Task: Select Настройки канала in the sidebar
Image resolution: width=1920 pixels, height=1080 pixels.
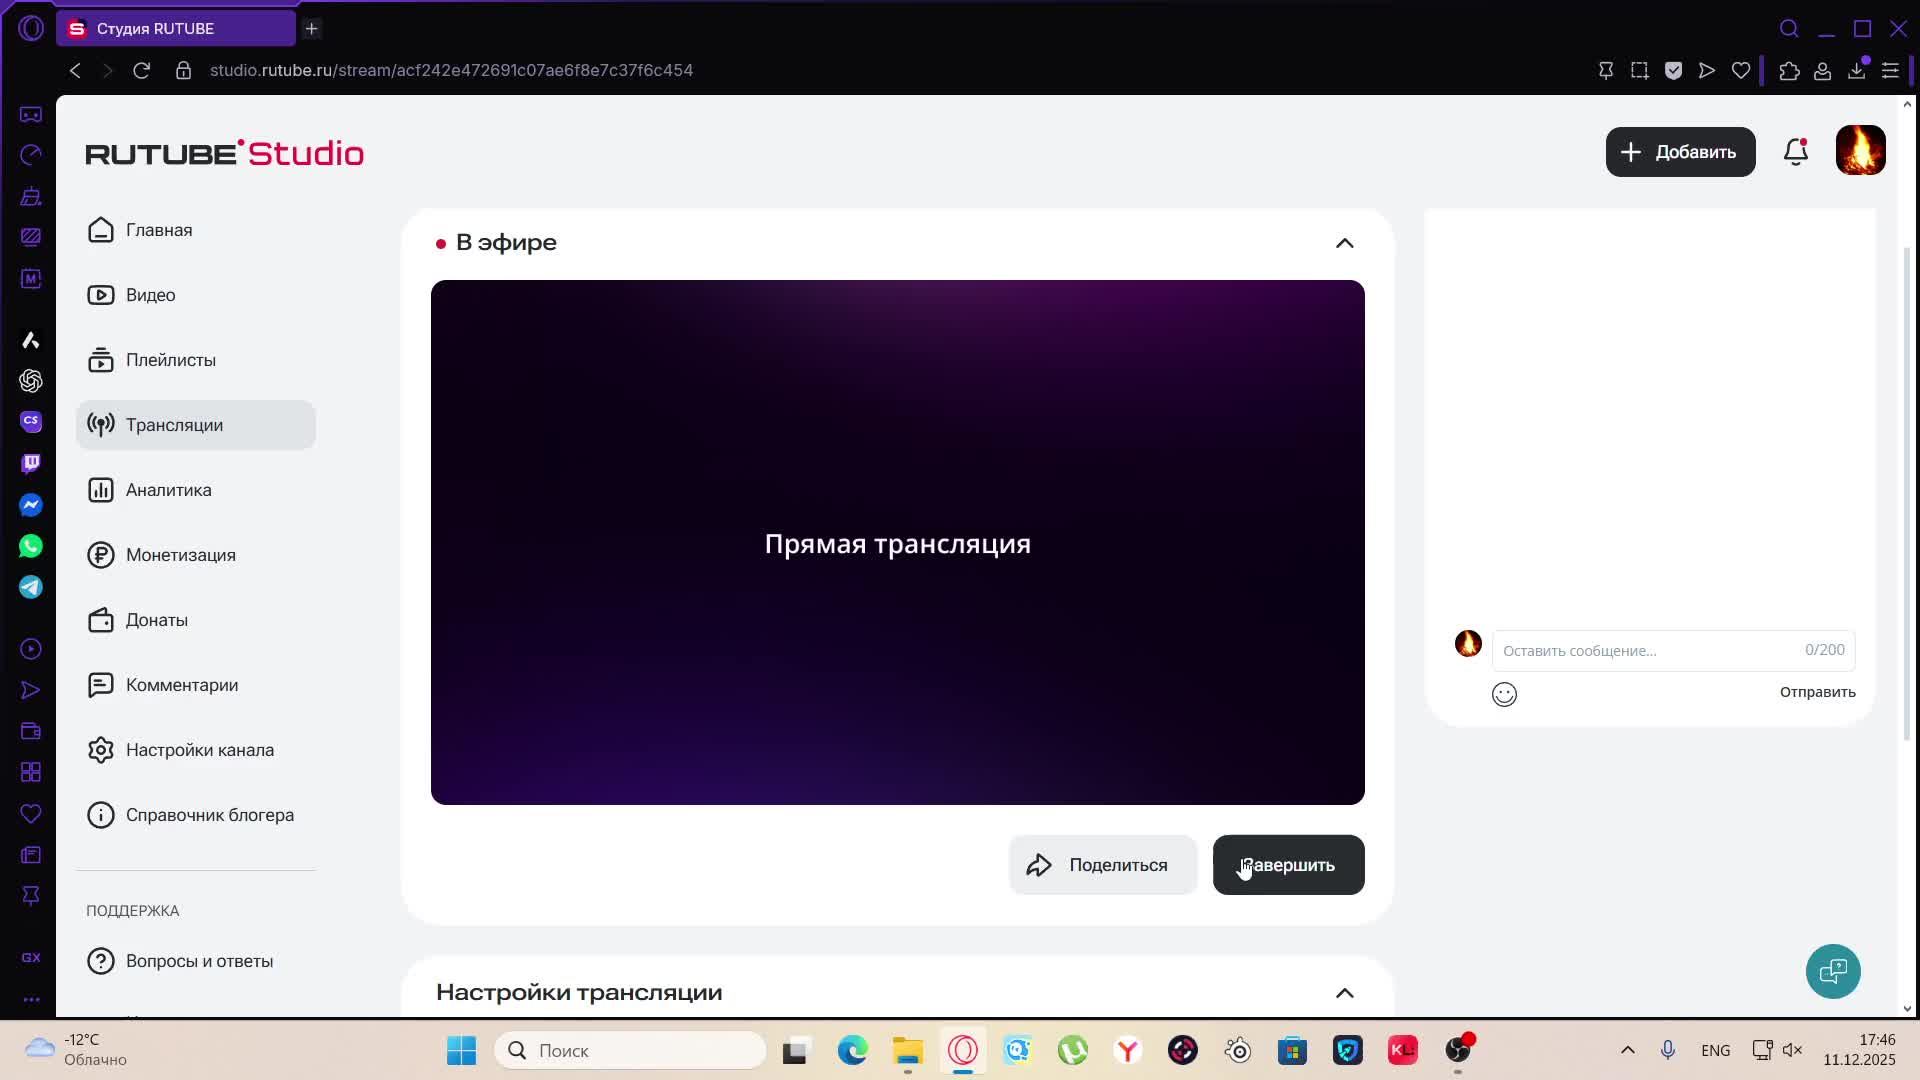Action: click(x=199, y=750)
